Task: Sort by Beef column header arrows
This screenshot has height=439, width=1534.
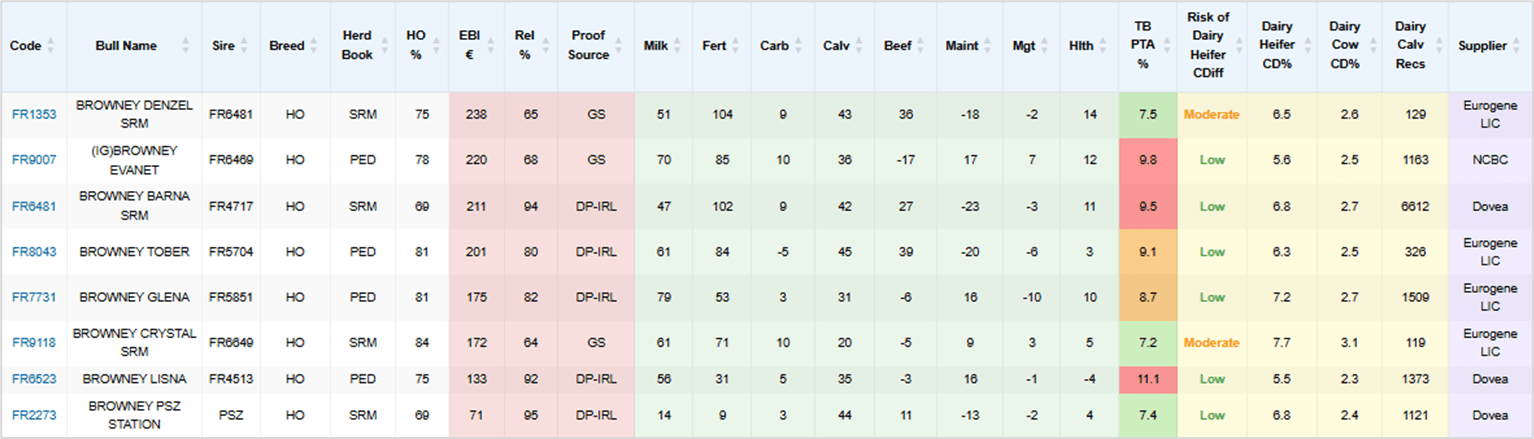Action: click(x=921, y=46)
